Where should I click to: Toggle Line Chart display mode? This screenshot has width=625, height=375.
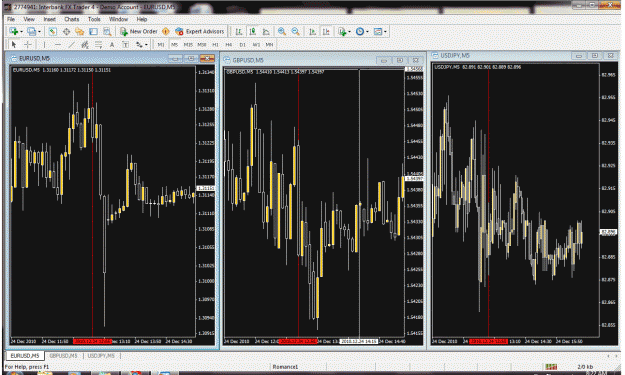(x=266, y=31)
